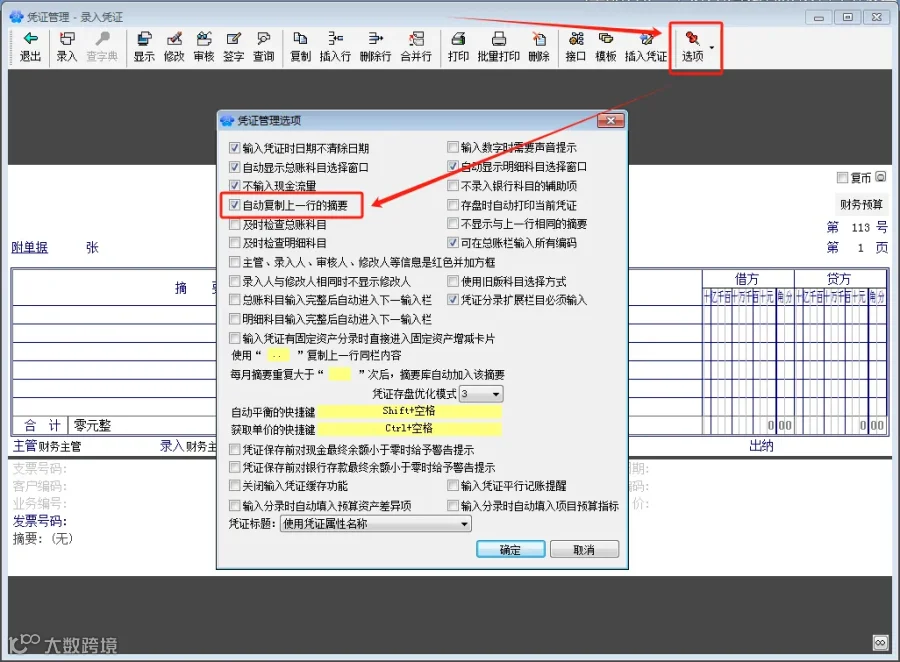Image resolution: width=900 pixels, height=662 pixels.
Task: Open the 凭证存盘优化模式 dropdown
Action: click(x=482, y=394)
